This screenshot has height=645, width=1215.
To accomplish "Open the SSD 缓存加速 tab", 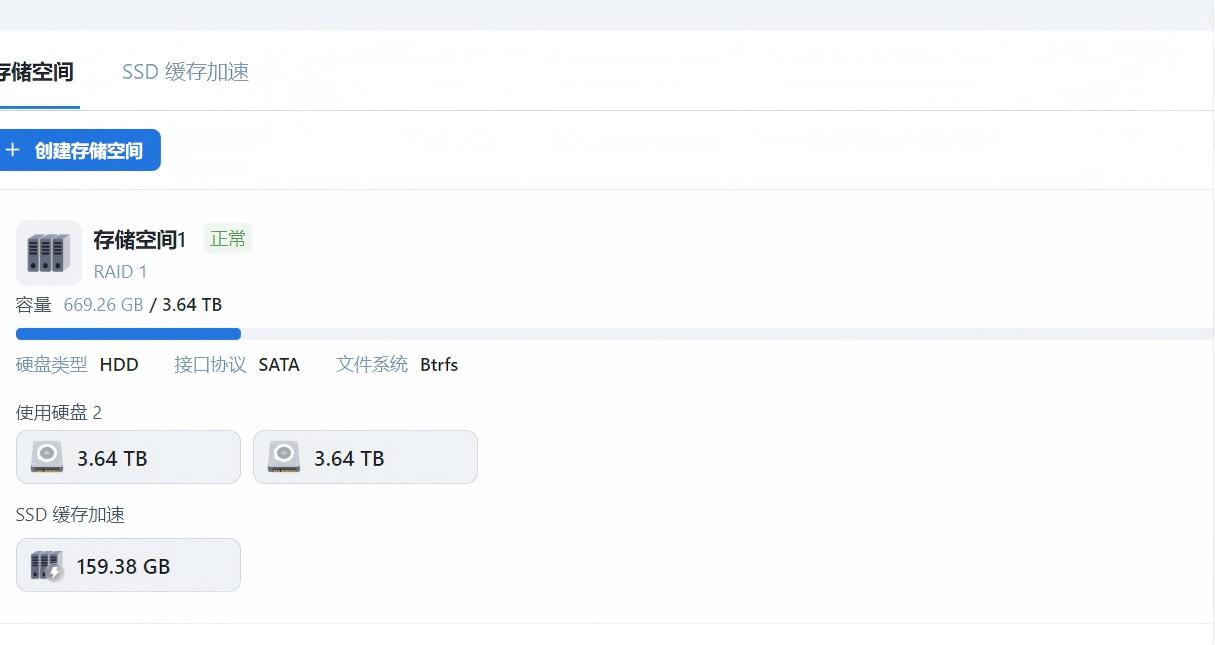I will (185, 72).
